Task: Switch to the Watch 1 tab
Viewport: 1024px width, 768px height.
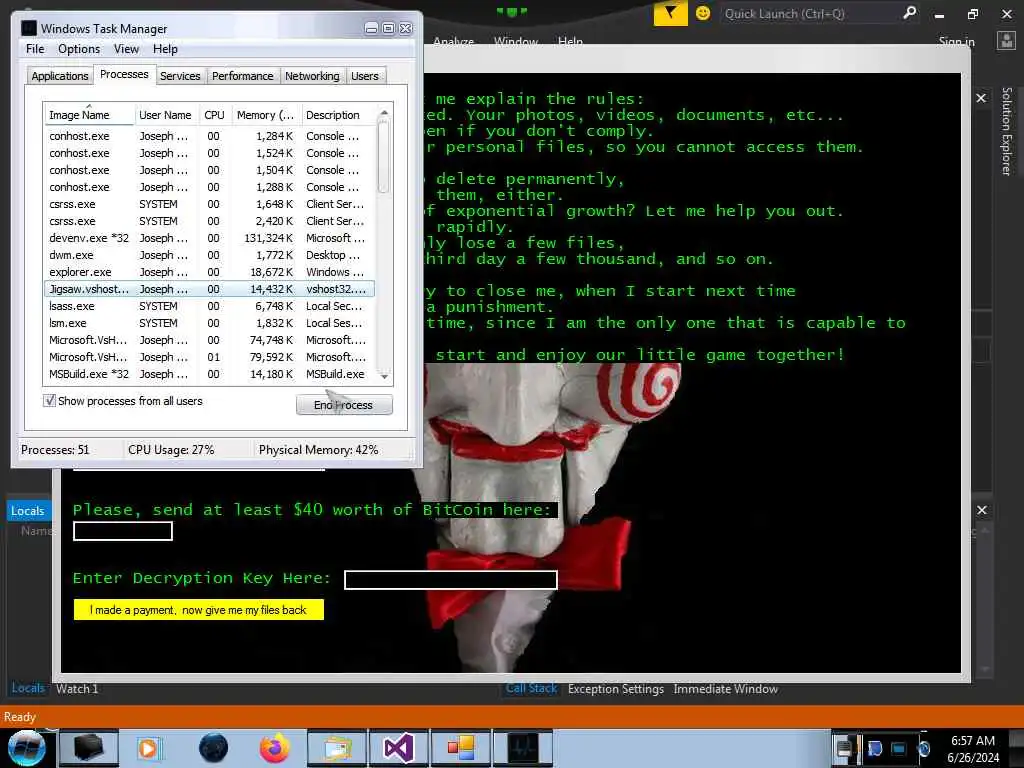Action: point(77,688)
